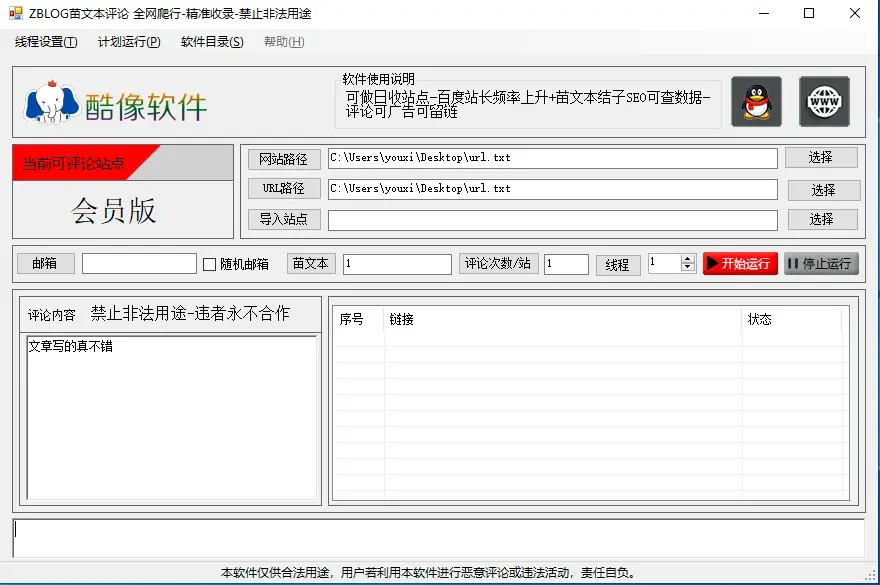Click the 软件使用说明 description text
The image size is (880, 585).
(528, 104)
